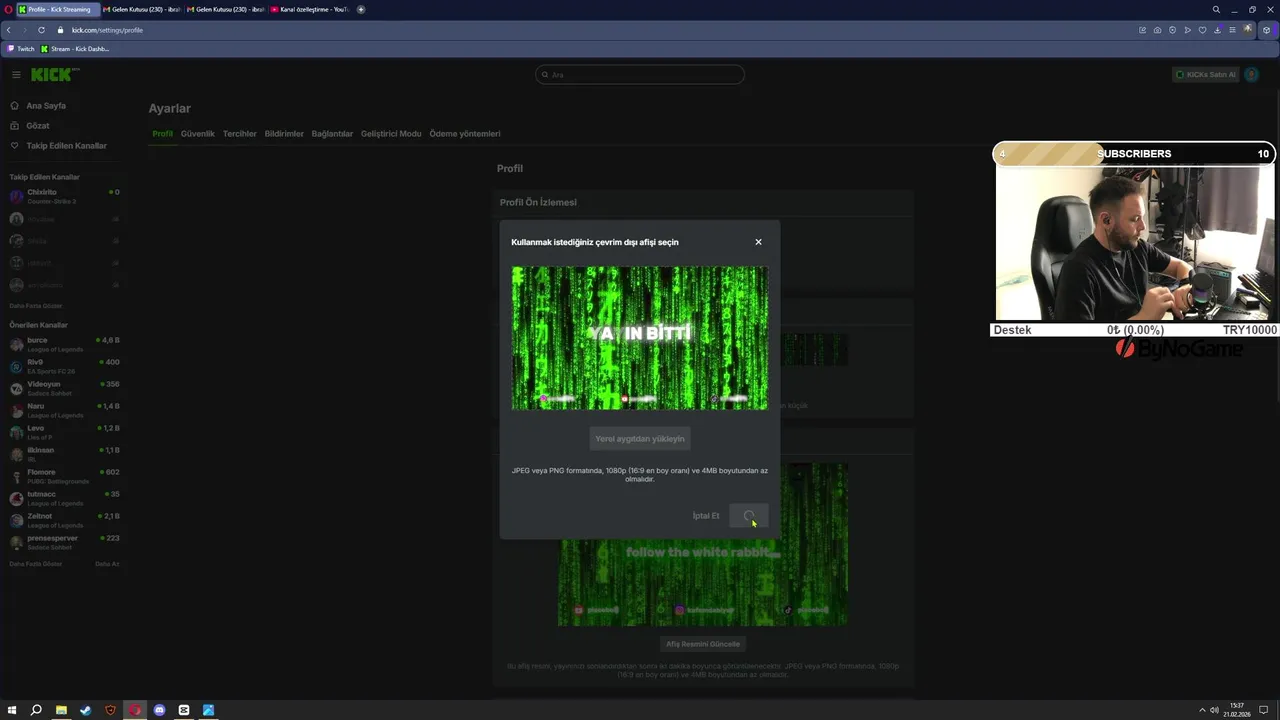
Task: Open the Bildirimler tab
Action: (284, 134)
